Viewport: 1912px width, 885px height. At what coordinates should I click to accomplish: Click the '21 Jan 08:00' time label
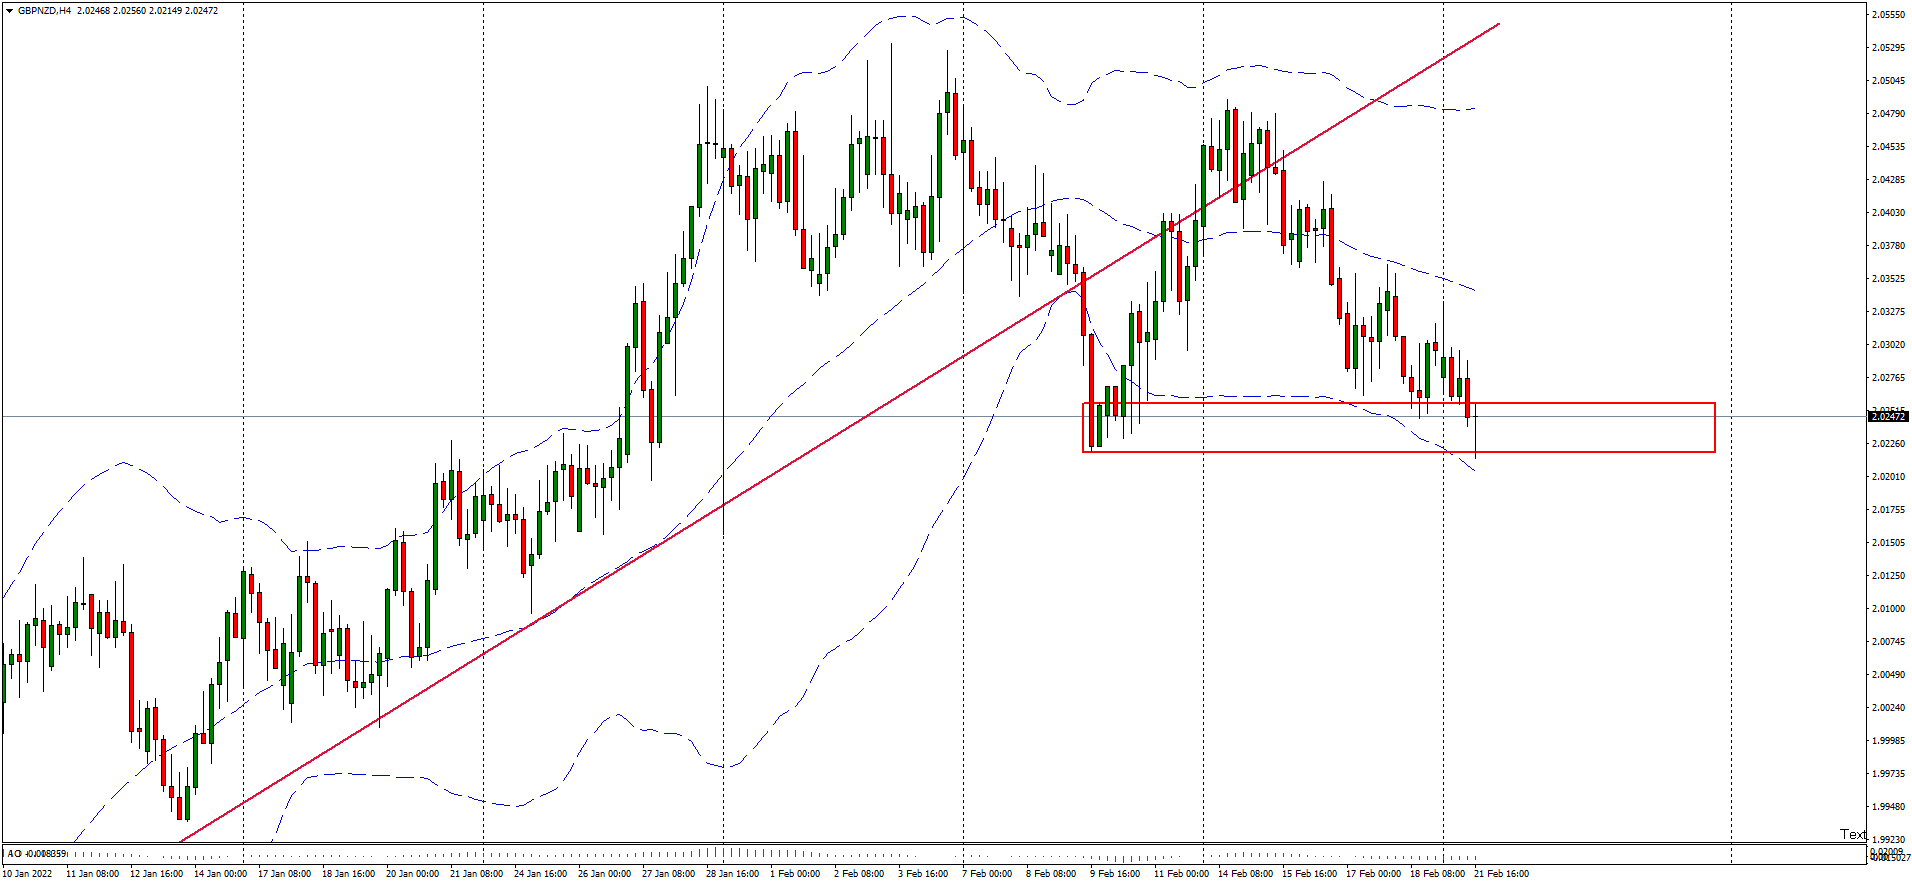(476, 874)
